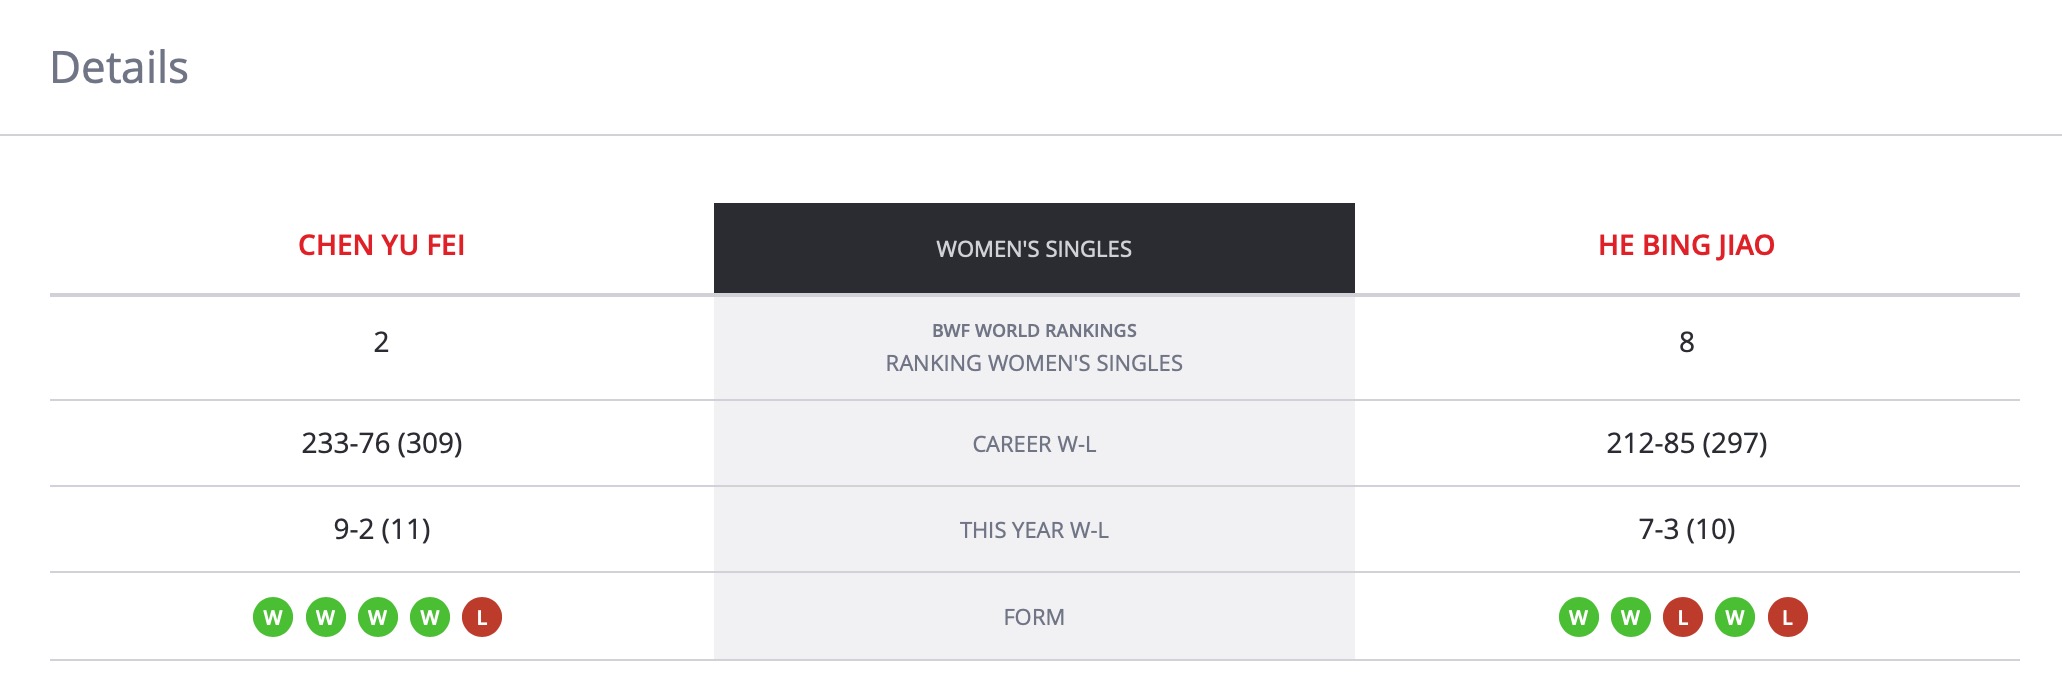The image size is (2062, 690).
Task: Click He Bing Jiao's ranking number 8
Action: (x=1686, y=342)
